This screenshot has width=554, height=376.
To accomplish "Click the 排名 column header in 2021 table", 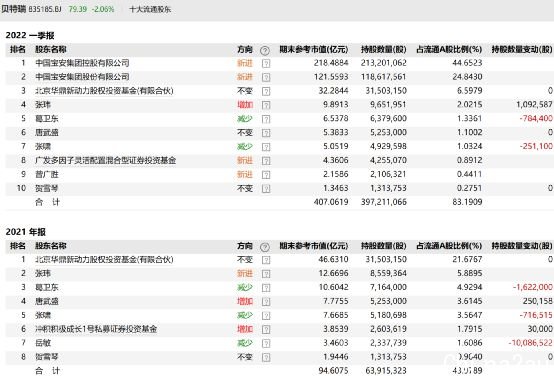I will tap(18, 246).
